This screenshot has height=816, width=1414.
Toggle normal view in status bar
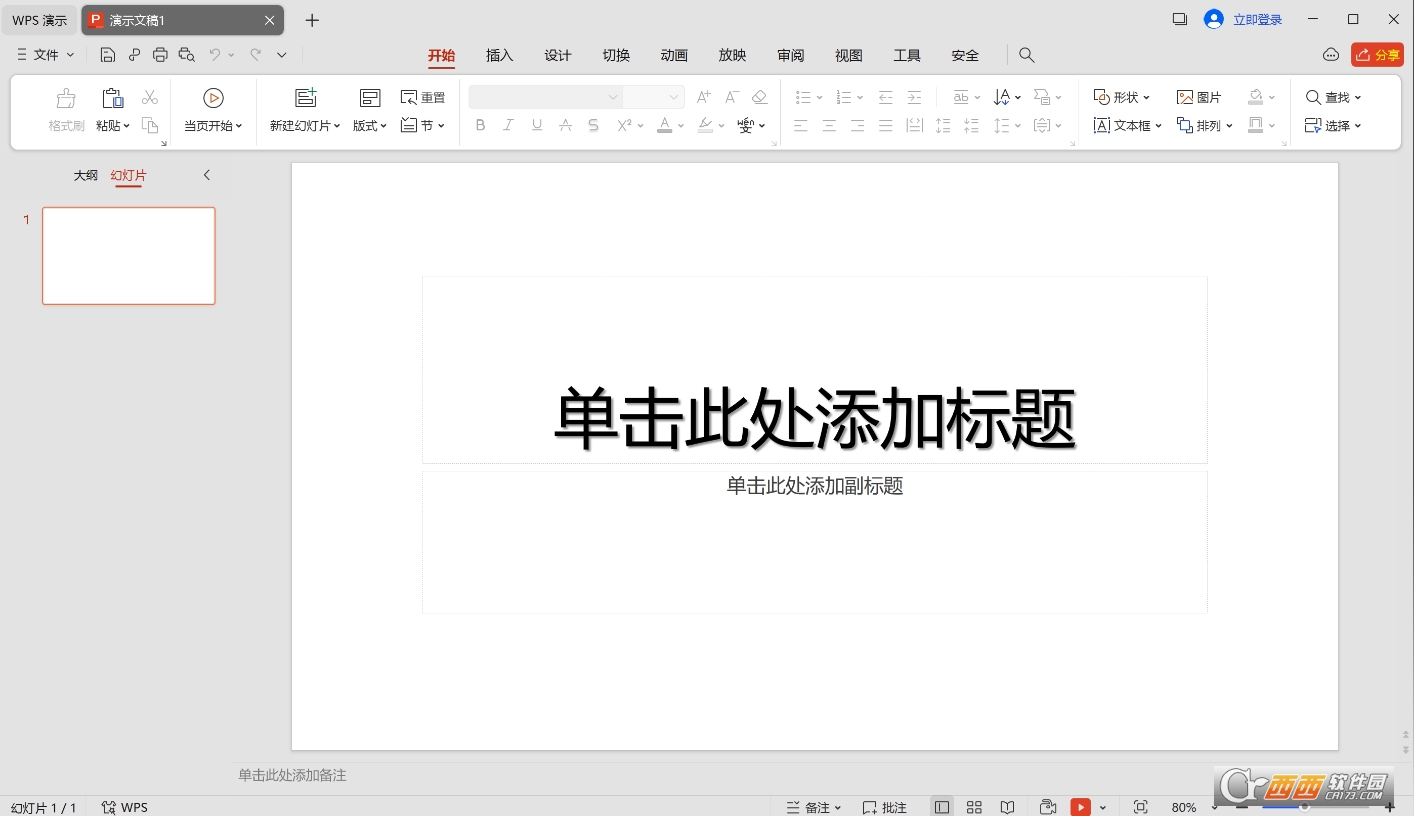[x=942, y=807]
